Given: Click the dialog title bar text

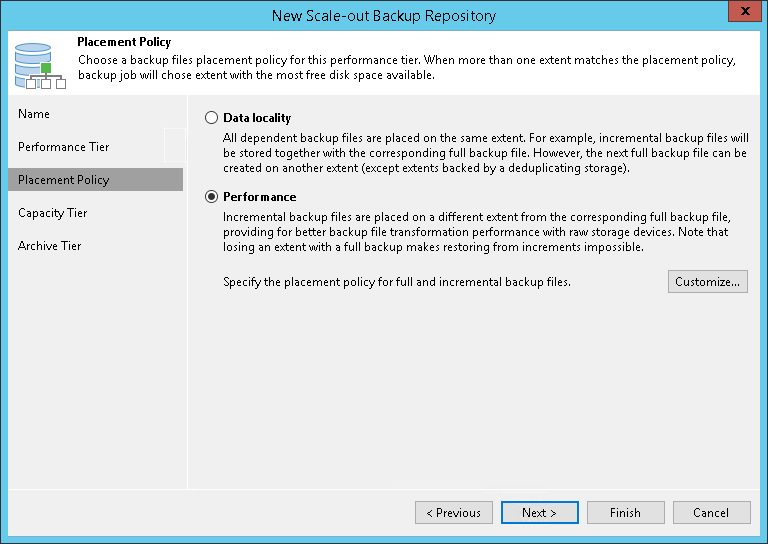Looking at the screenshot, I should (x=384, y=15).
